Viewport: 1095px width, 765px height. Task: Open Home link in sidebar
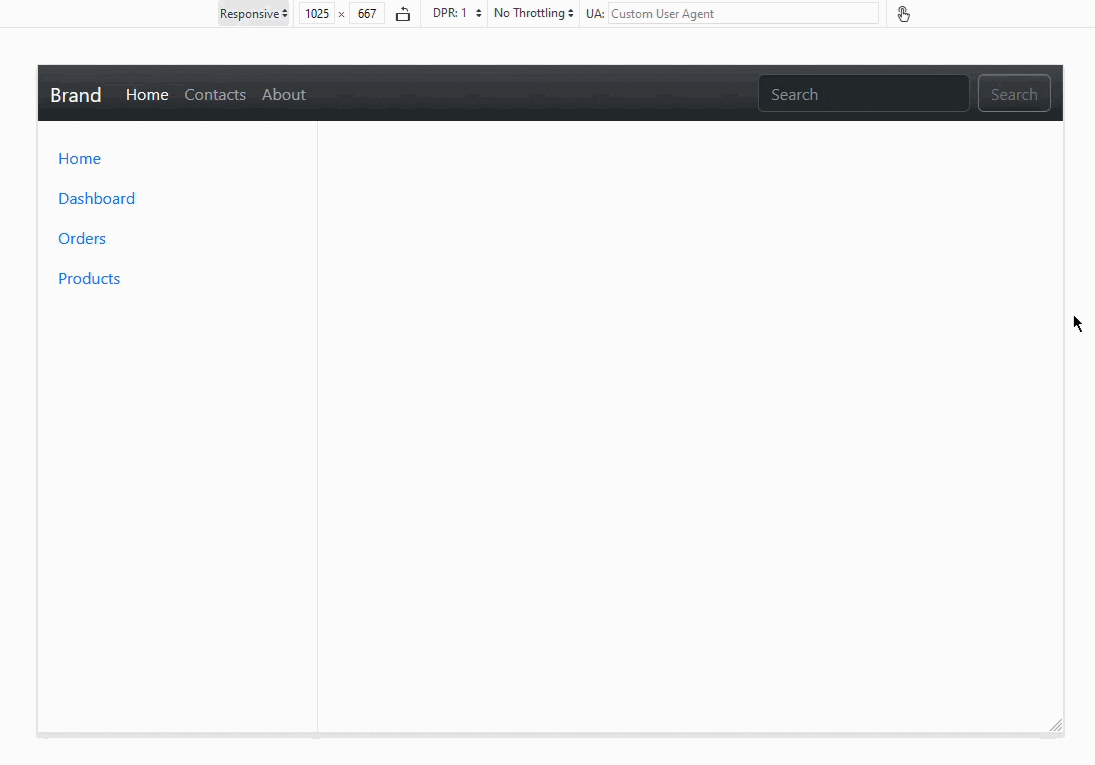pyautogui.click(x=79, y=159)
